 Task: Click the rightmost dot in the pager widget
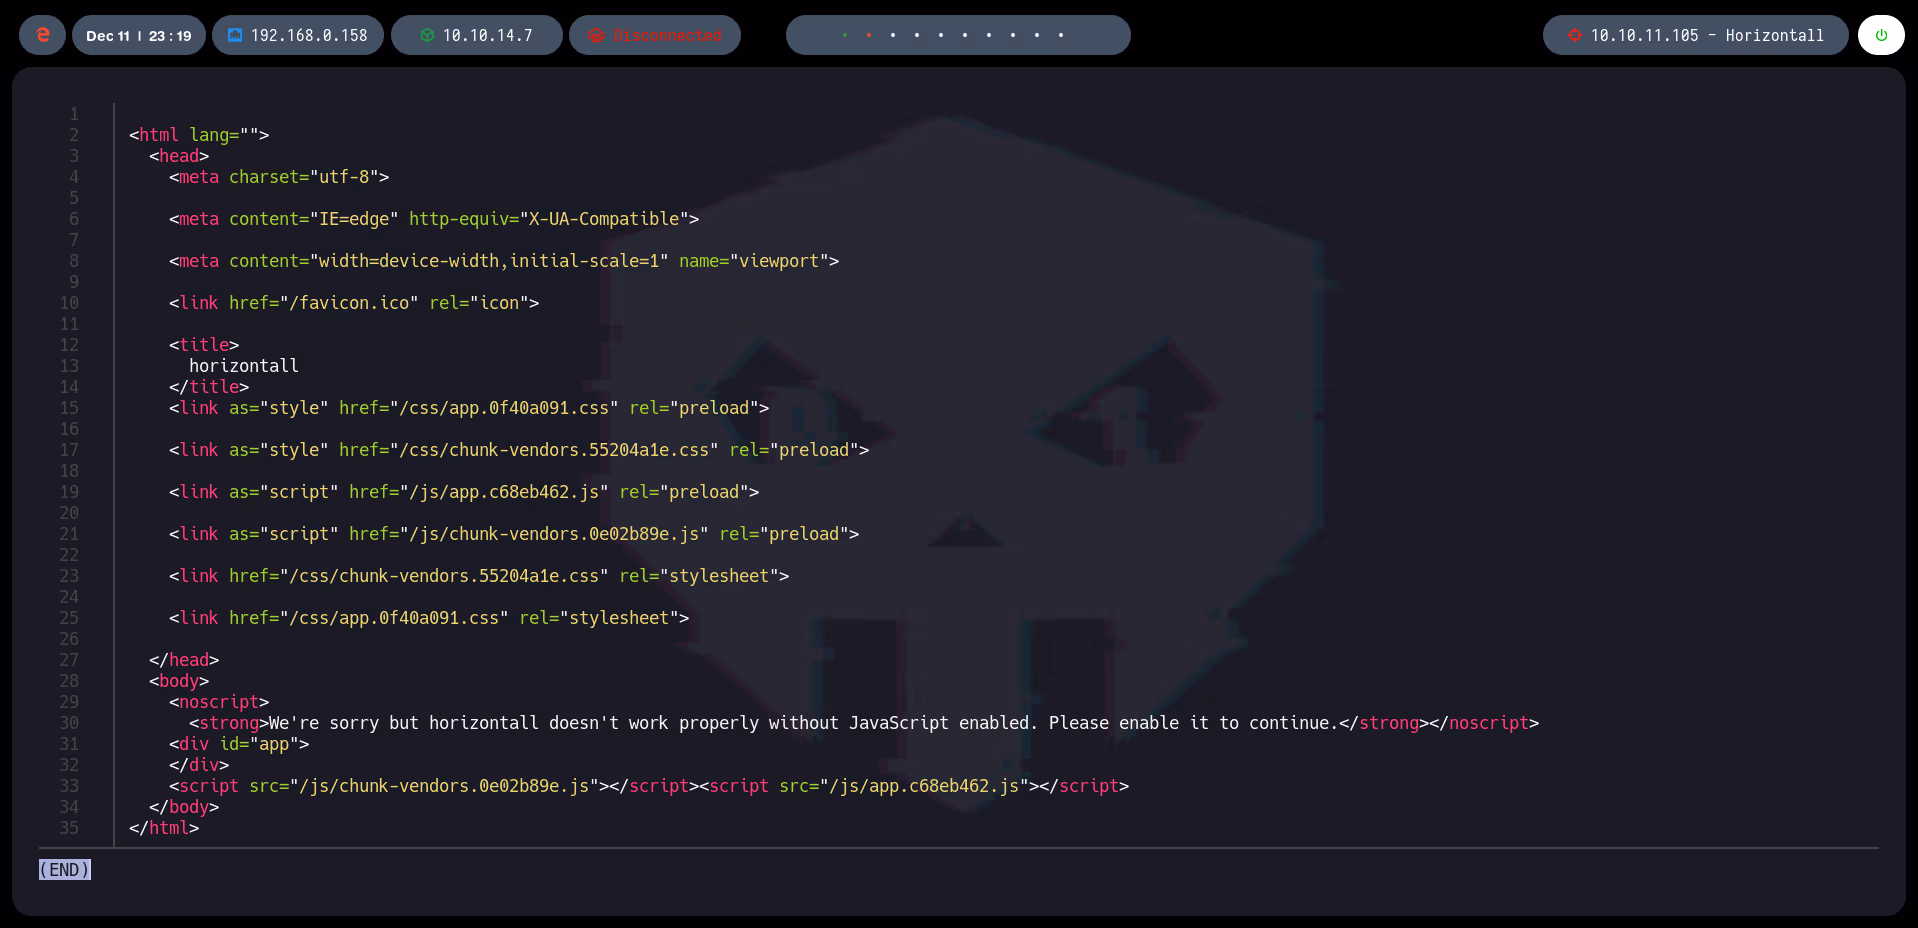(1060, 34)
